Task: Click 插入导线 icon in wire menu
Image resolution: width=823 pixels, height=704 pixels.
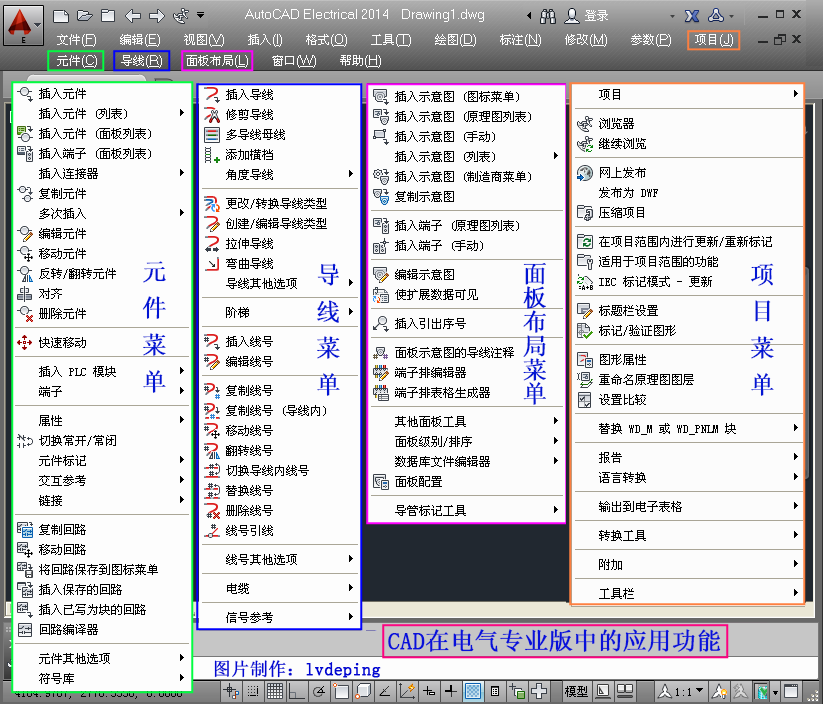Action: (x=212, y=95)
